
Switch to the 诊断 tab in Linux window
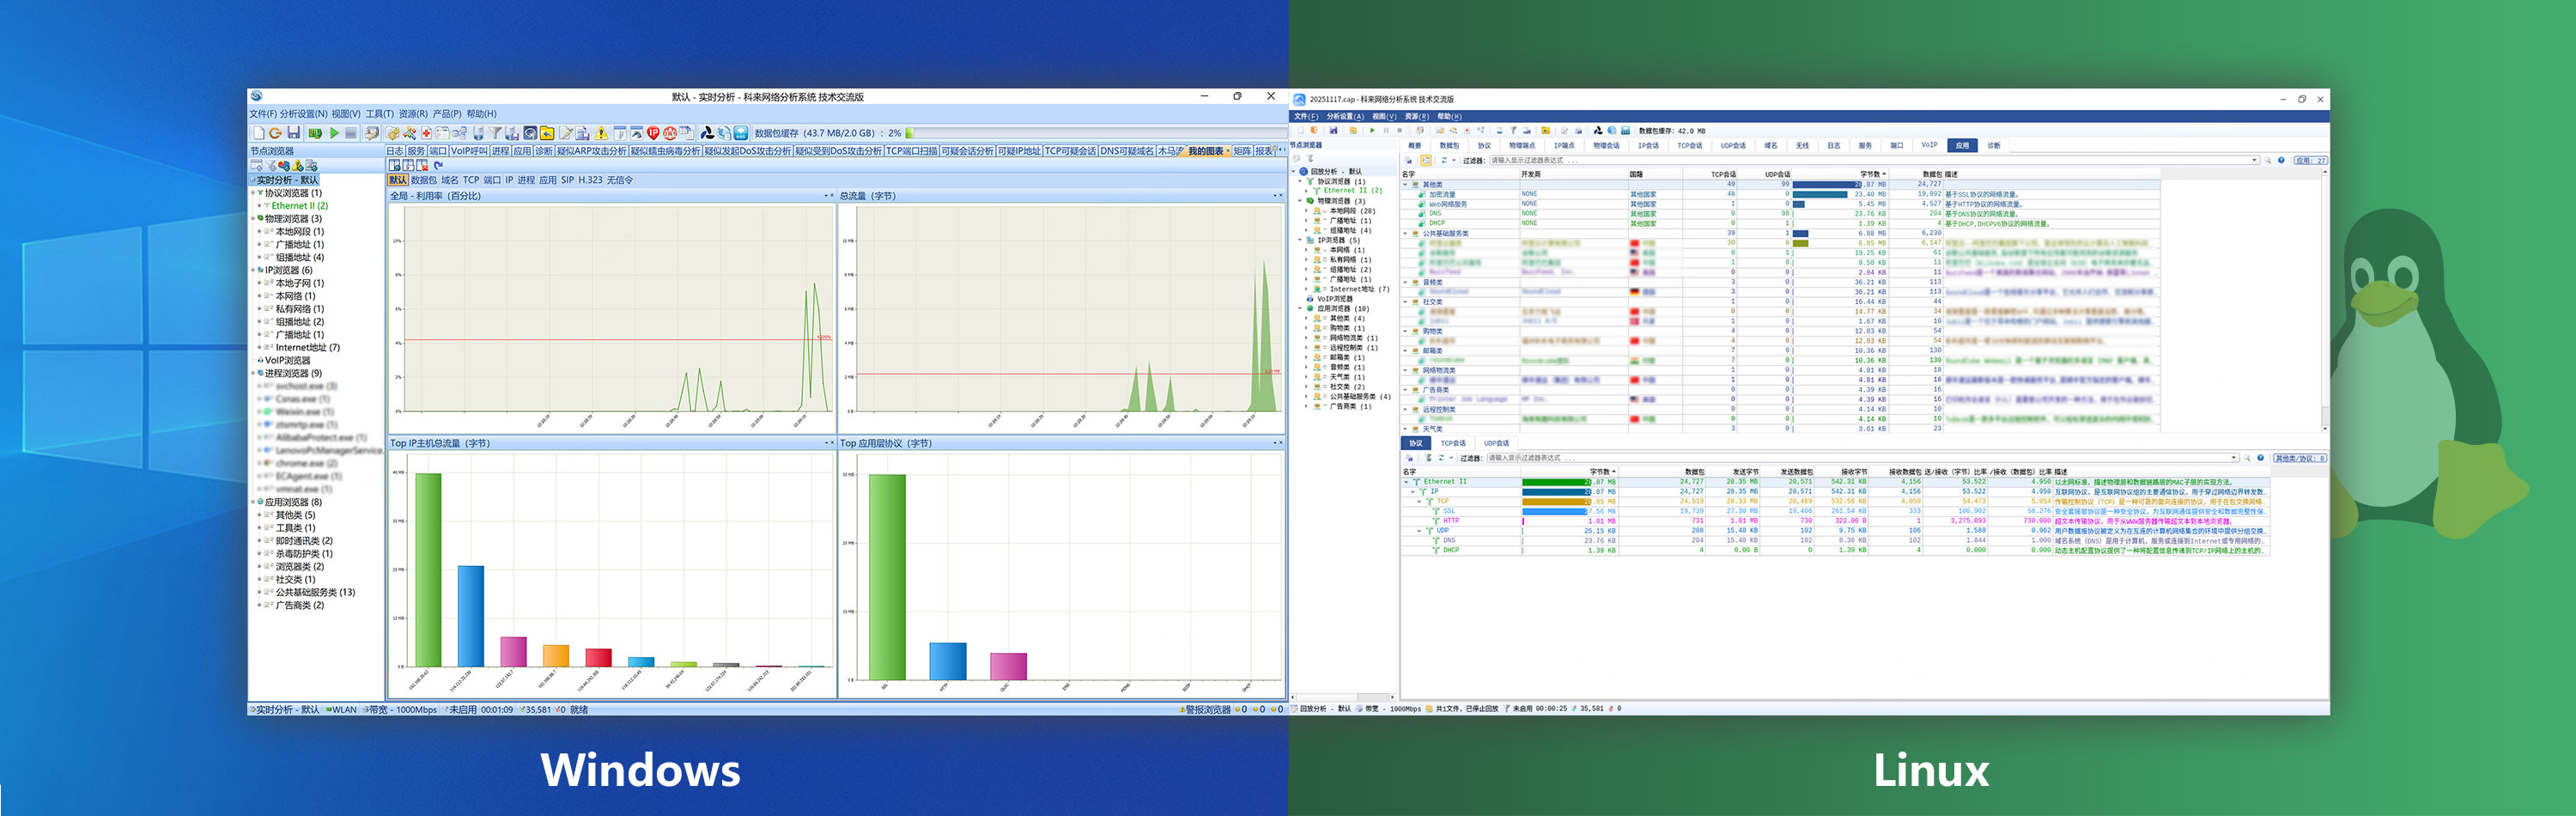coord(1993,146)
